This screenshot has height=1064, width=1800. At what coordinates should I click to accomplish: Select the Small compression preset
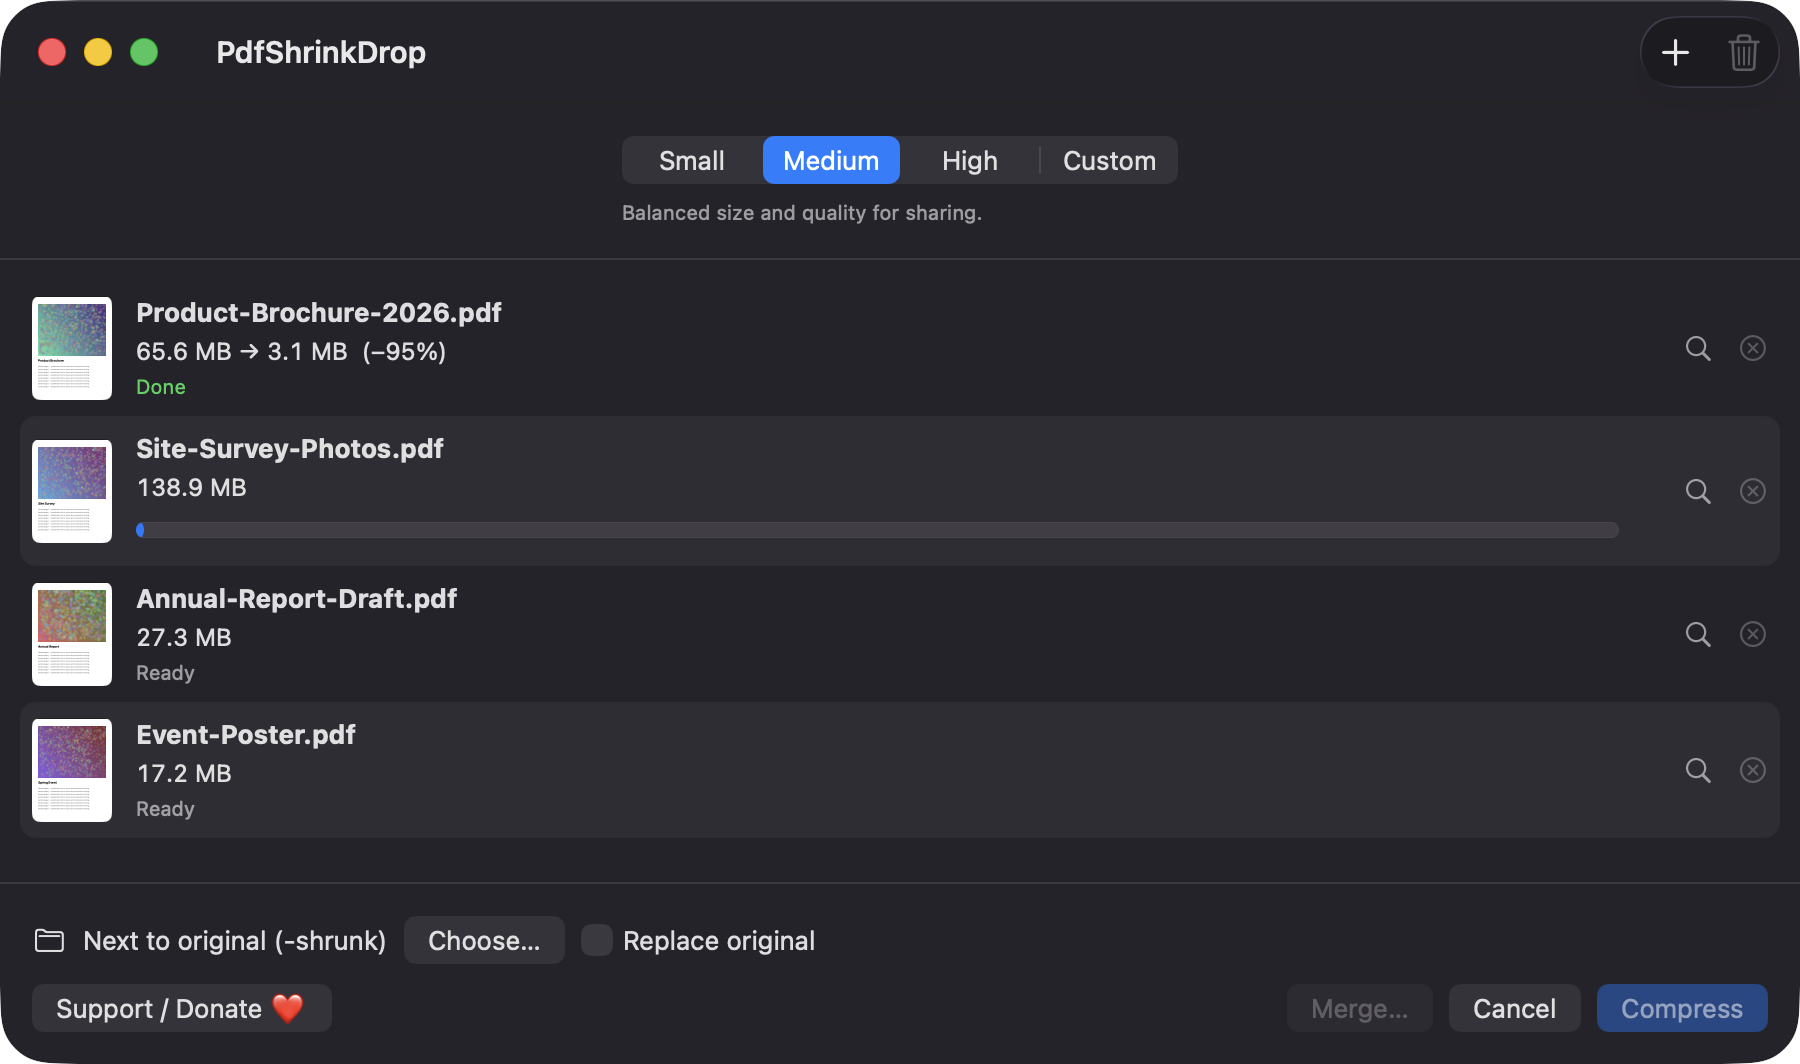[x=692, y=160]
